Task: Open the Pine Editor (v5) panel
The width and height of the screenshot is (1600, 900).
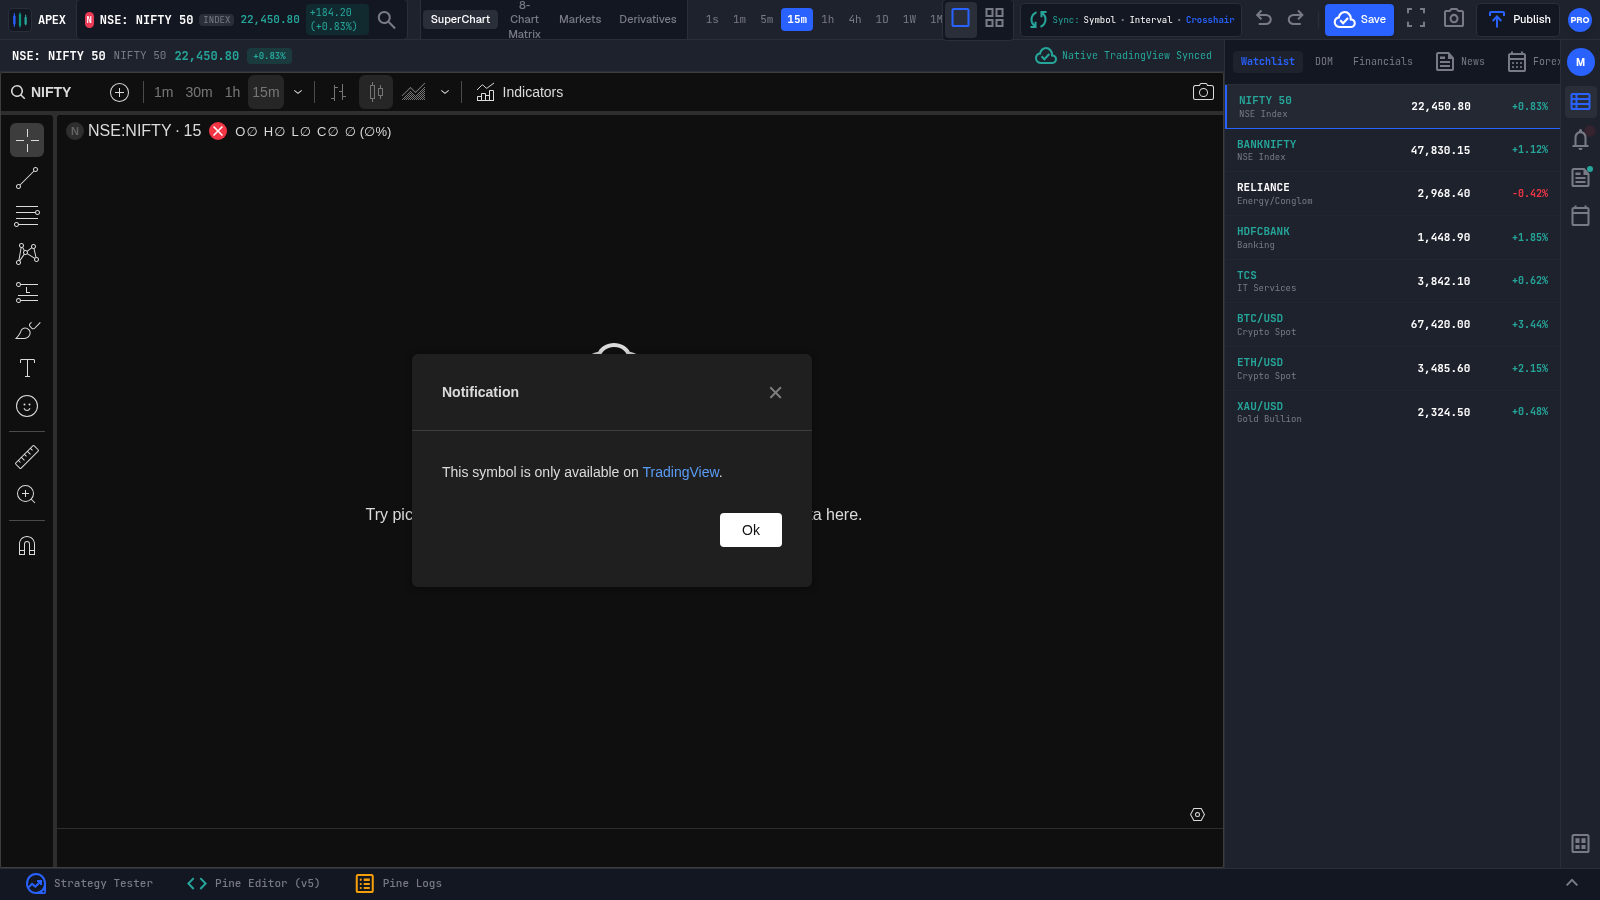Action: pyautogui.click(x=254, y=884)
